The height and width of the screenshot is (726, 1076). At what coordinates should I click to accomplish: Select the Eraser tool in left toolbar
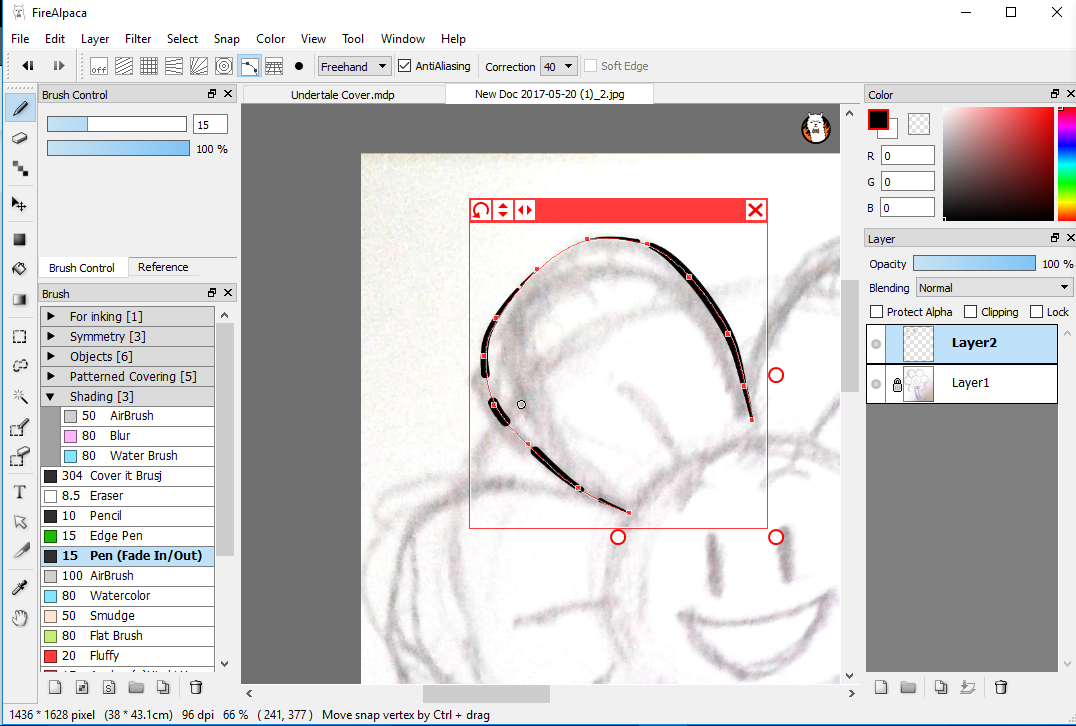coord(20,138)
